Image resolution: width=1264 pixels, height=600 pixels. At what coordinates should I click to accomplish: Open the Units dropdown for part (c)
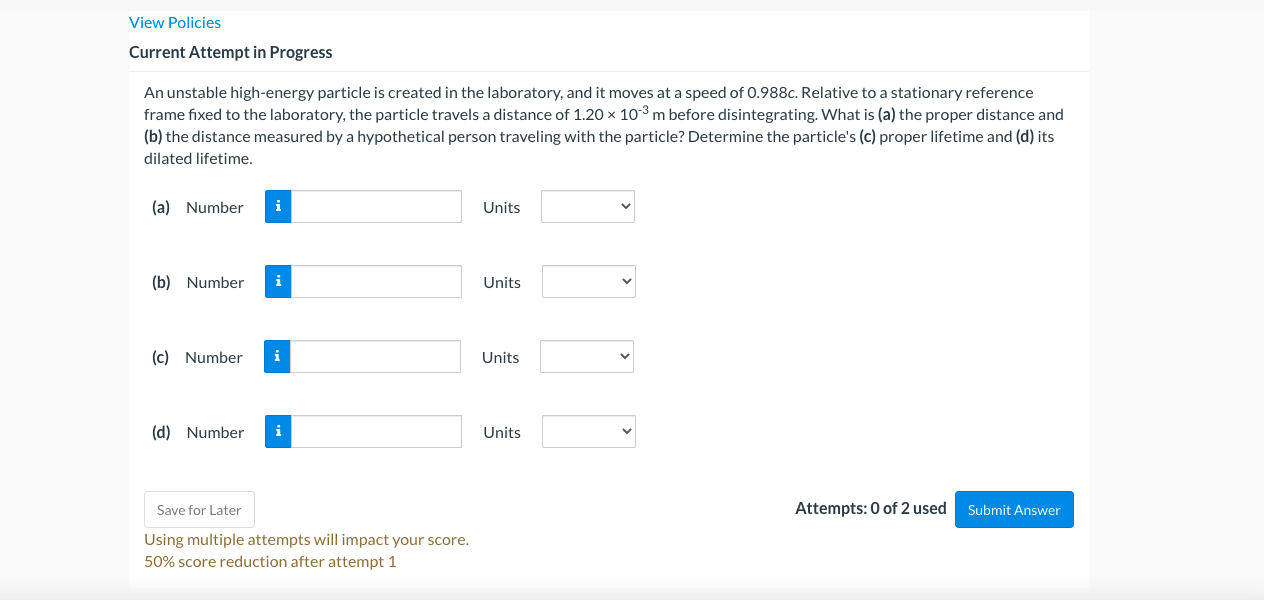pyautogui.click(x=586, y=356)
